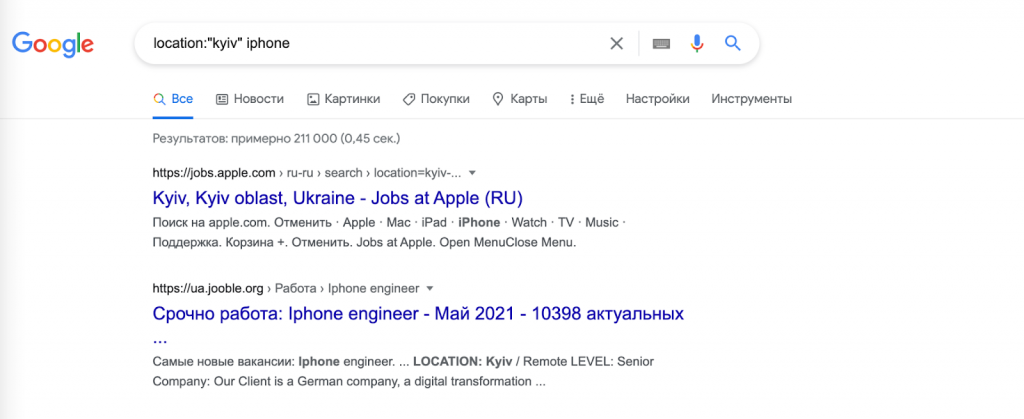Select the Карты maps tab
Screen dimensions: 1024x419
(x=519, y=99)
